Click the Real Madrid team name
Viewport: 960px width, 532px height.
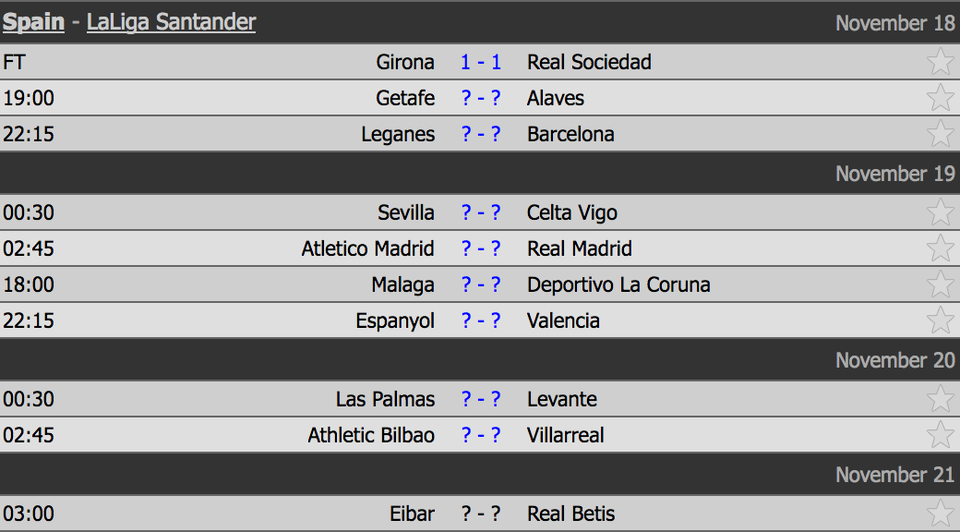pos(579,249)
